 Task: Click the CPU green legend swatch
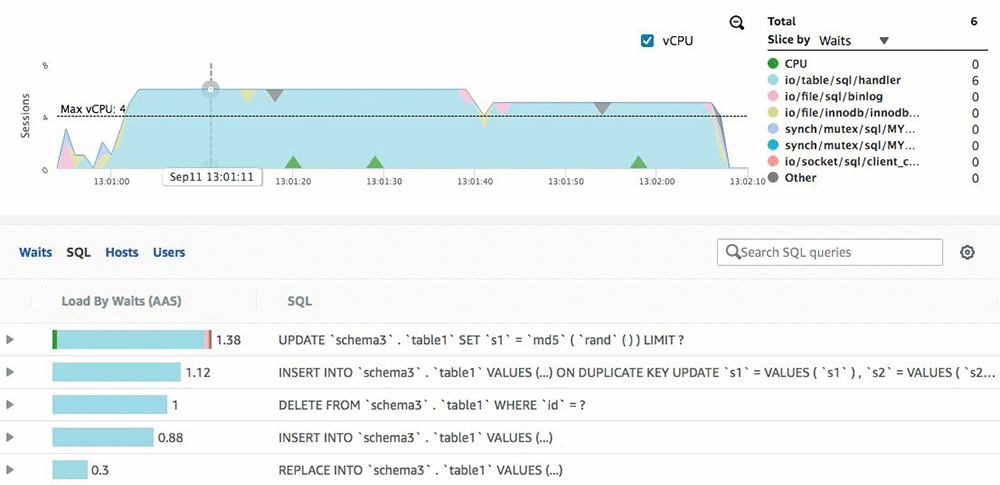773,64
